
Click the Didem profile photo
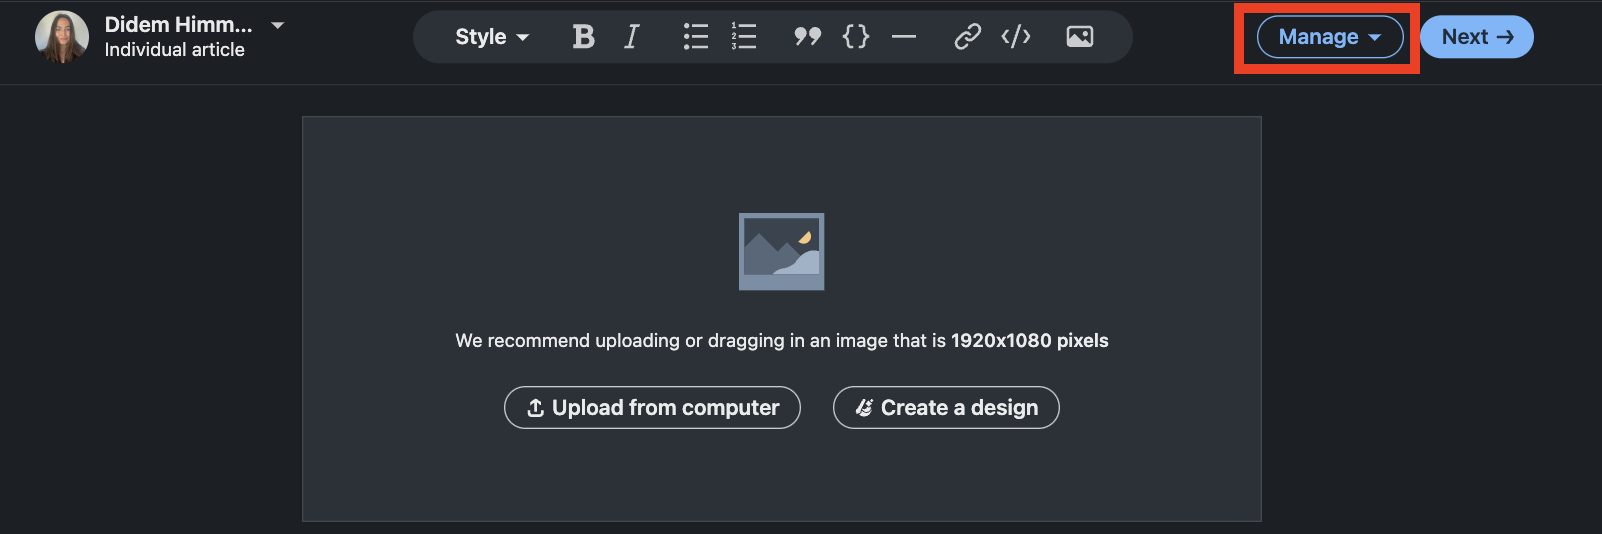(x=62, y=37)
